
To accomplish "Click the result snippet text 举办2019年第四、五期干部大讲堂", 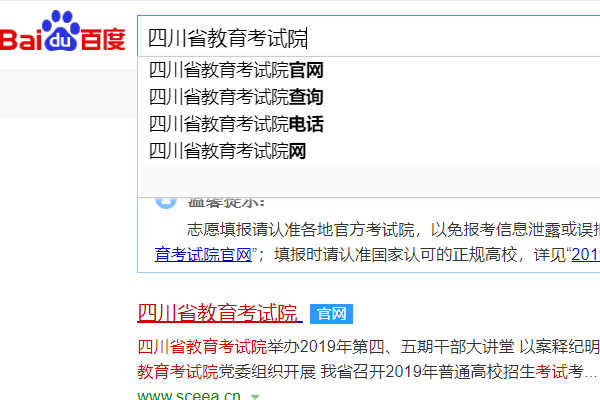I will point(391,347).
